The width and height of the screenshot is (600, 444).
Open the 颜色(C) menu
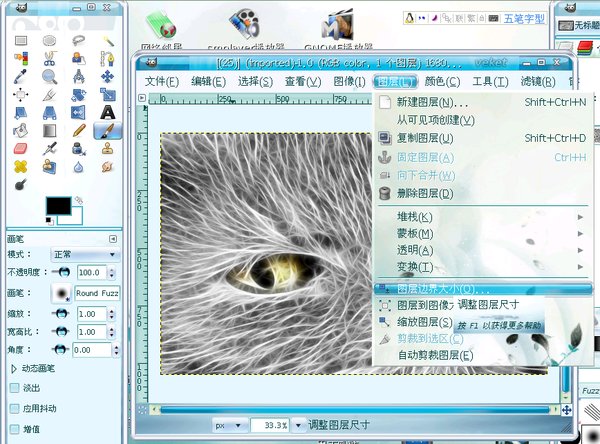(442, 82)
